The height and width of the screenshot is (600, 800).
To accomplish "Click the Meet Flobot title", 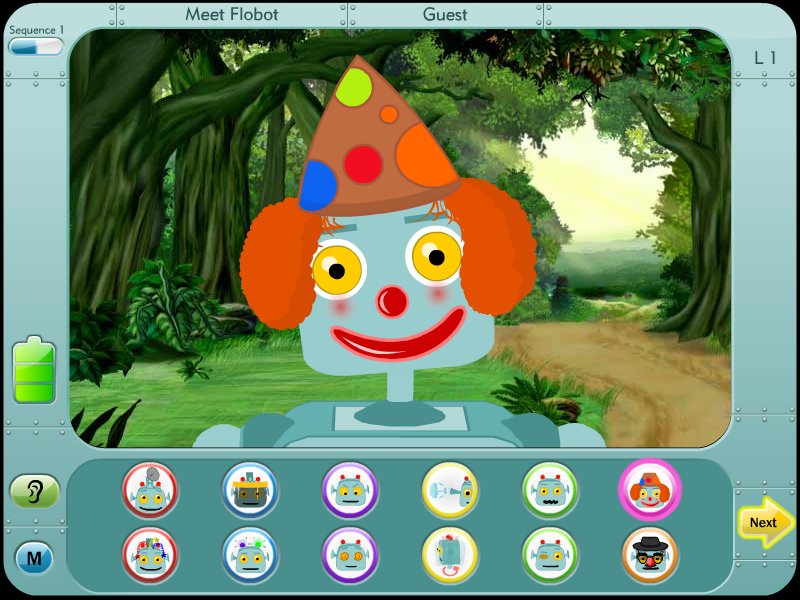I will [x=232, y=15].
